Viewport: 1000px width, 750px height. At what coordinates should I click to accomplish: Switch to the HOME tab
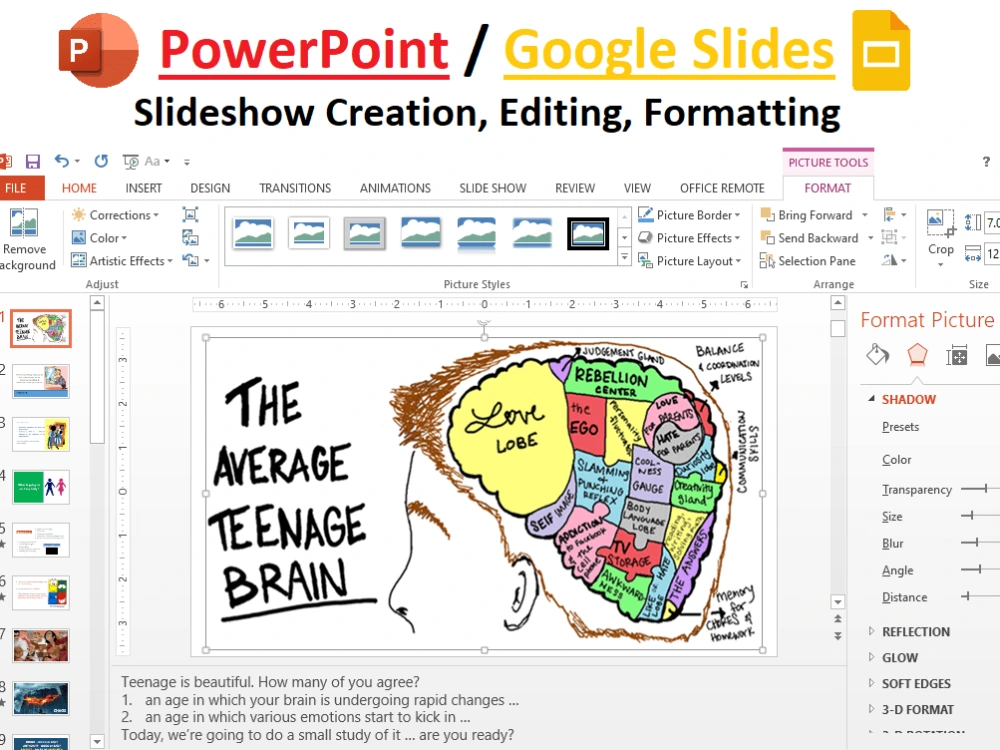click(79, 188)
